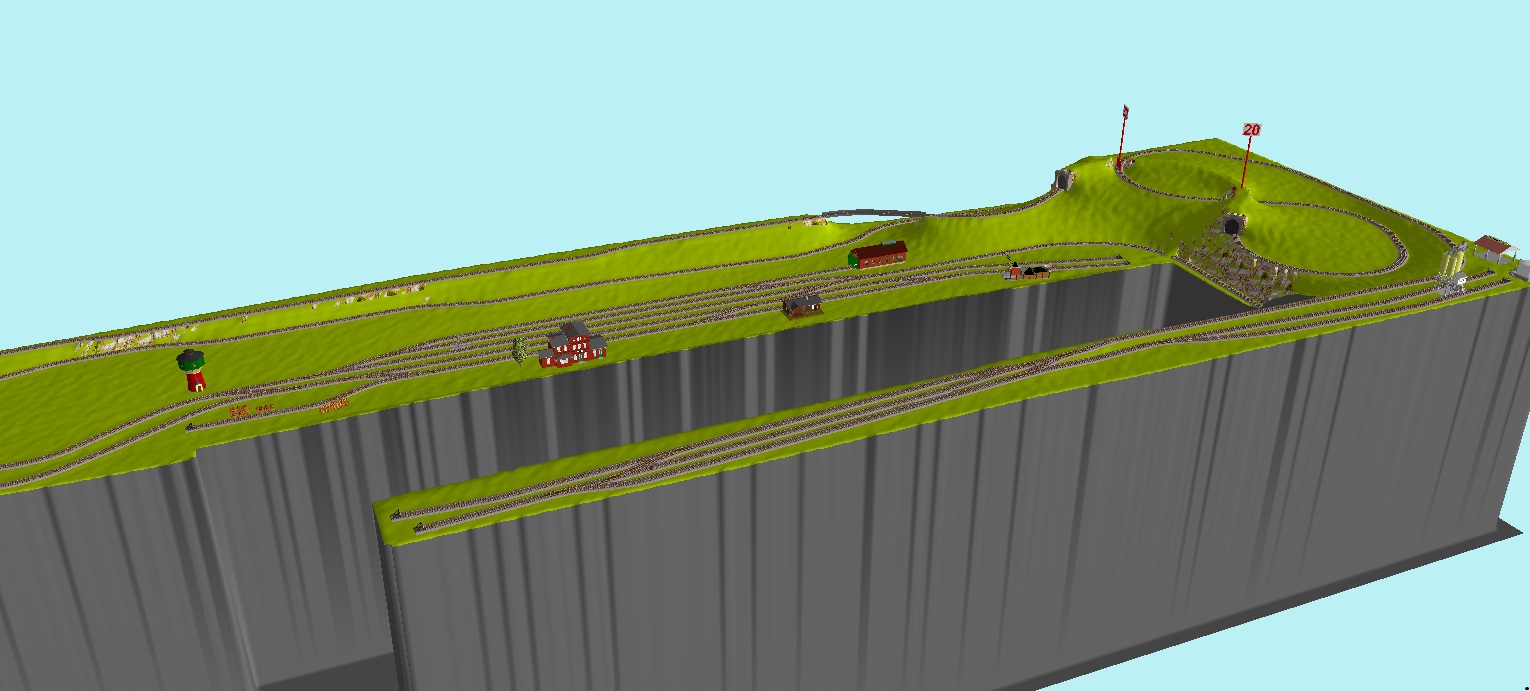Screen dimensions: 1530x691
Task: Click the buffer stop near the lumber stacks
Action: click(191, 427)
